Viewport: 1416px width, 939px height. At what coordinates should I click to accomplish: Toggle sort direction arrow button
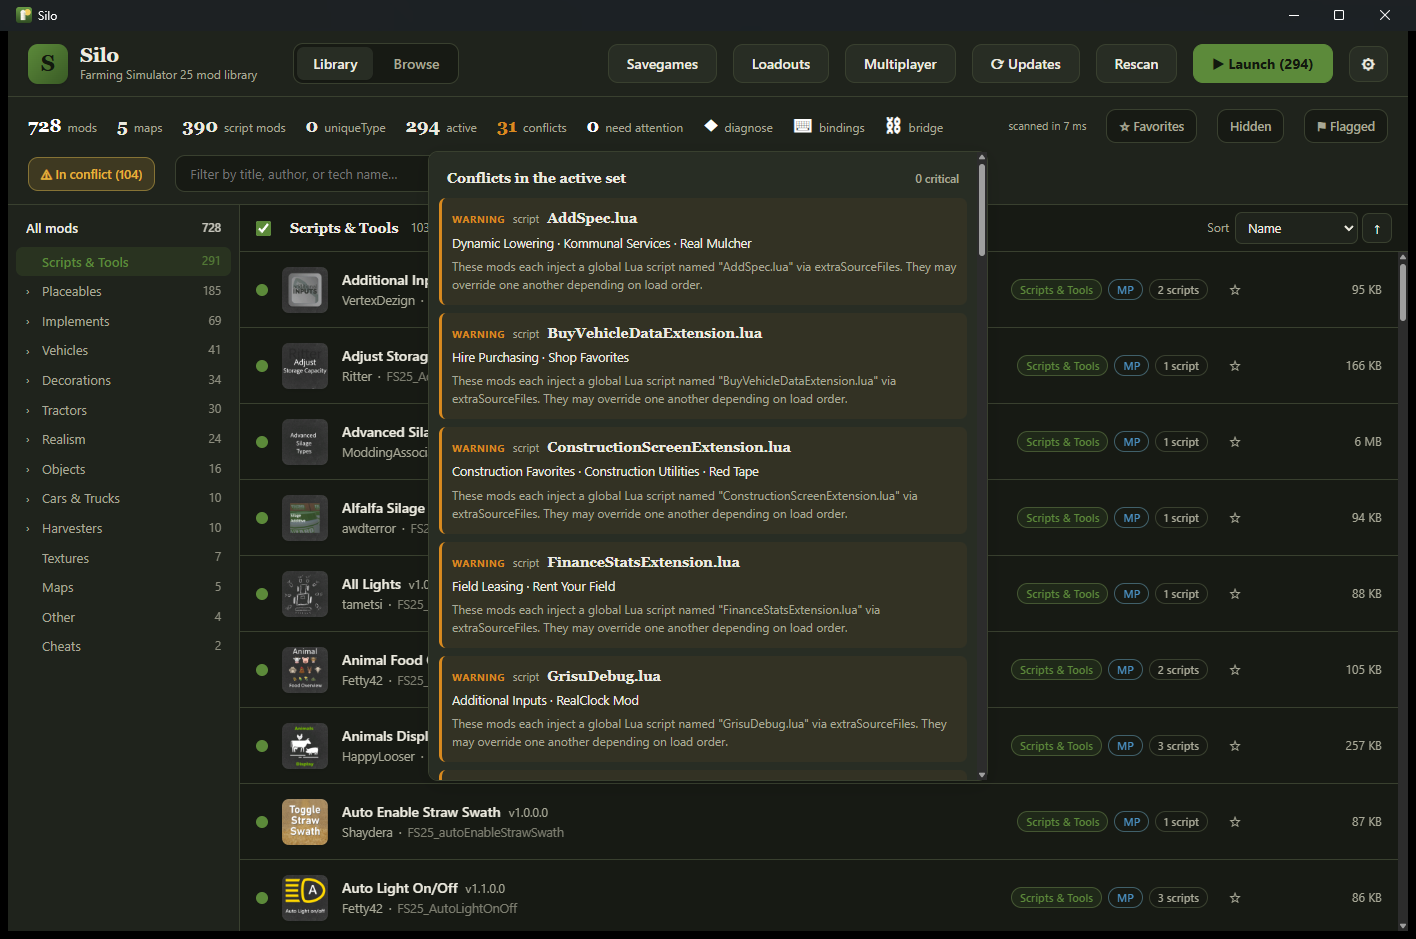(x=1377, y=229)
